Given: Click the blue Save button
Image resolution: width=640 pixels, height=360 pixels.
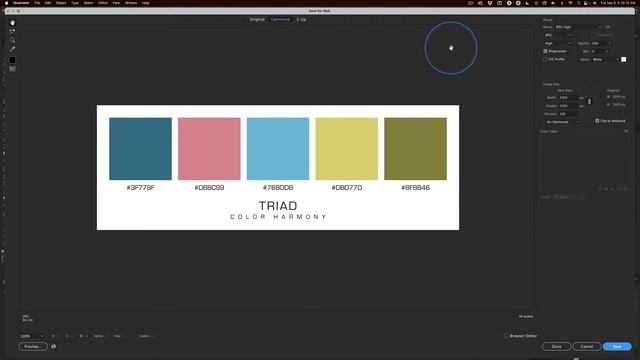Looking at the screenshot, I should (x=617, y=347).
